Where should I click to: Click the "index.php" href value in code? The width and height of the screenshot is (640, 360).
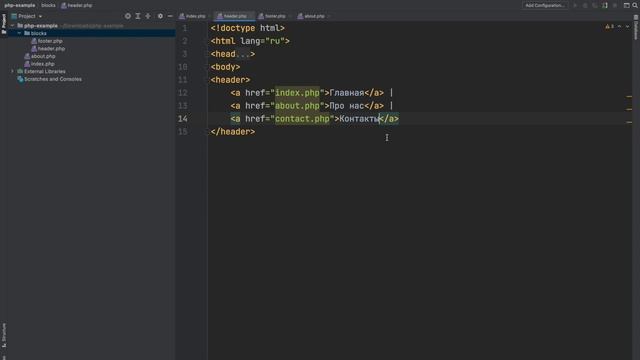(x=297, y=93)
